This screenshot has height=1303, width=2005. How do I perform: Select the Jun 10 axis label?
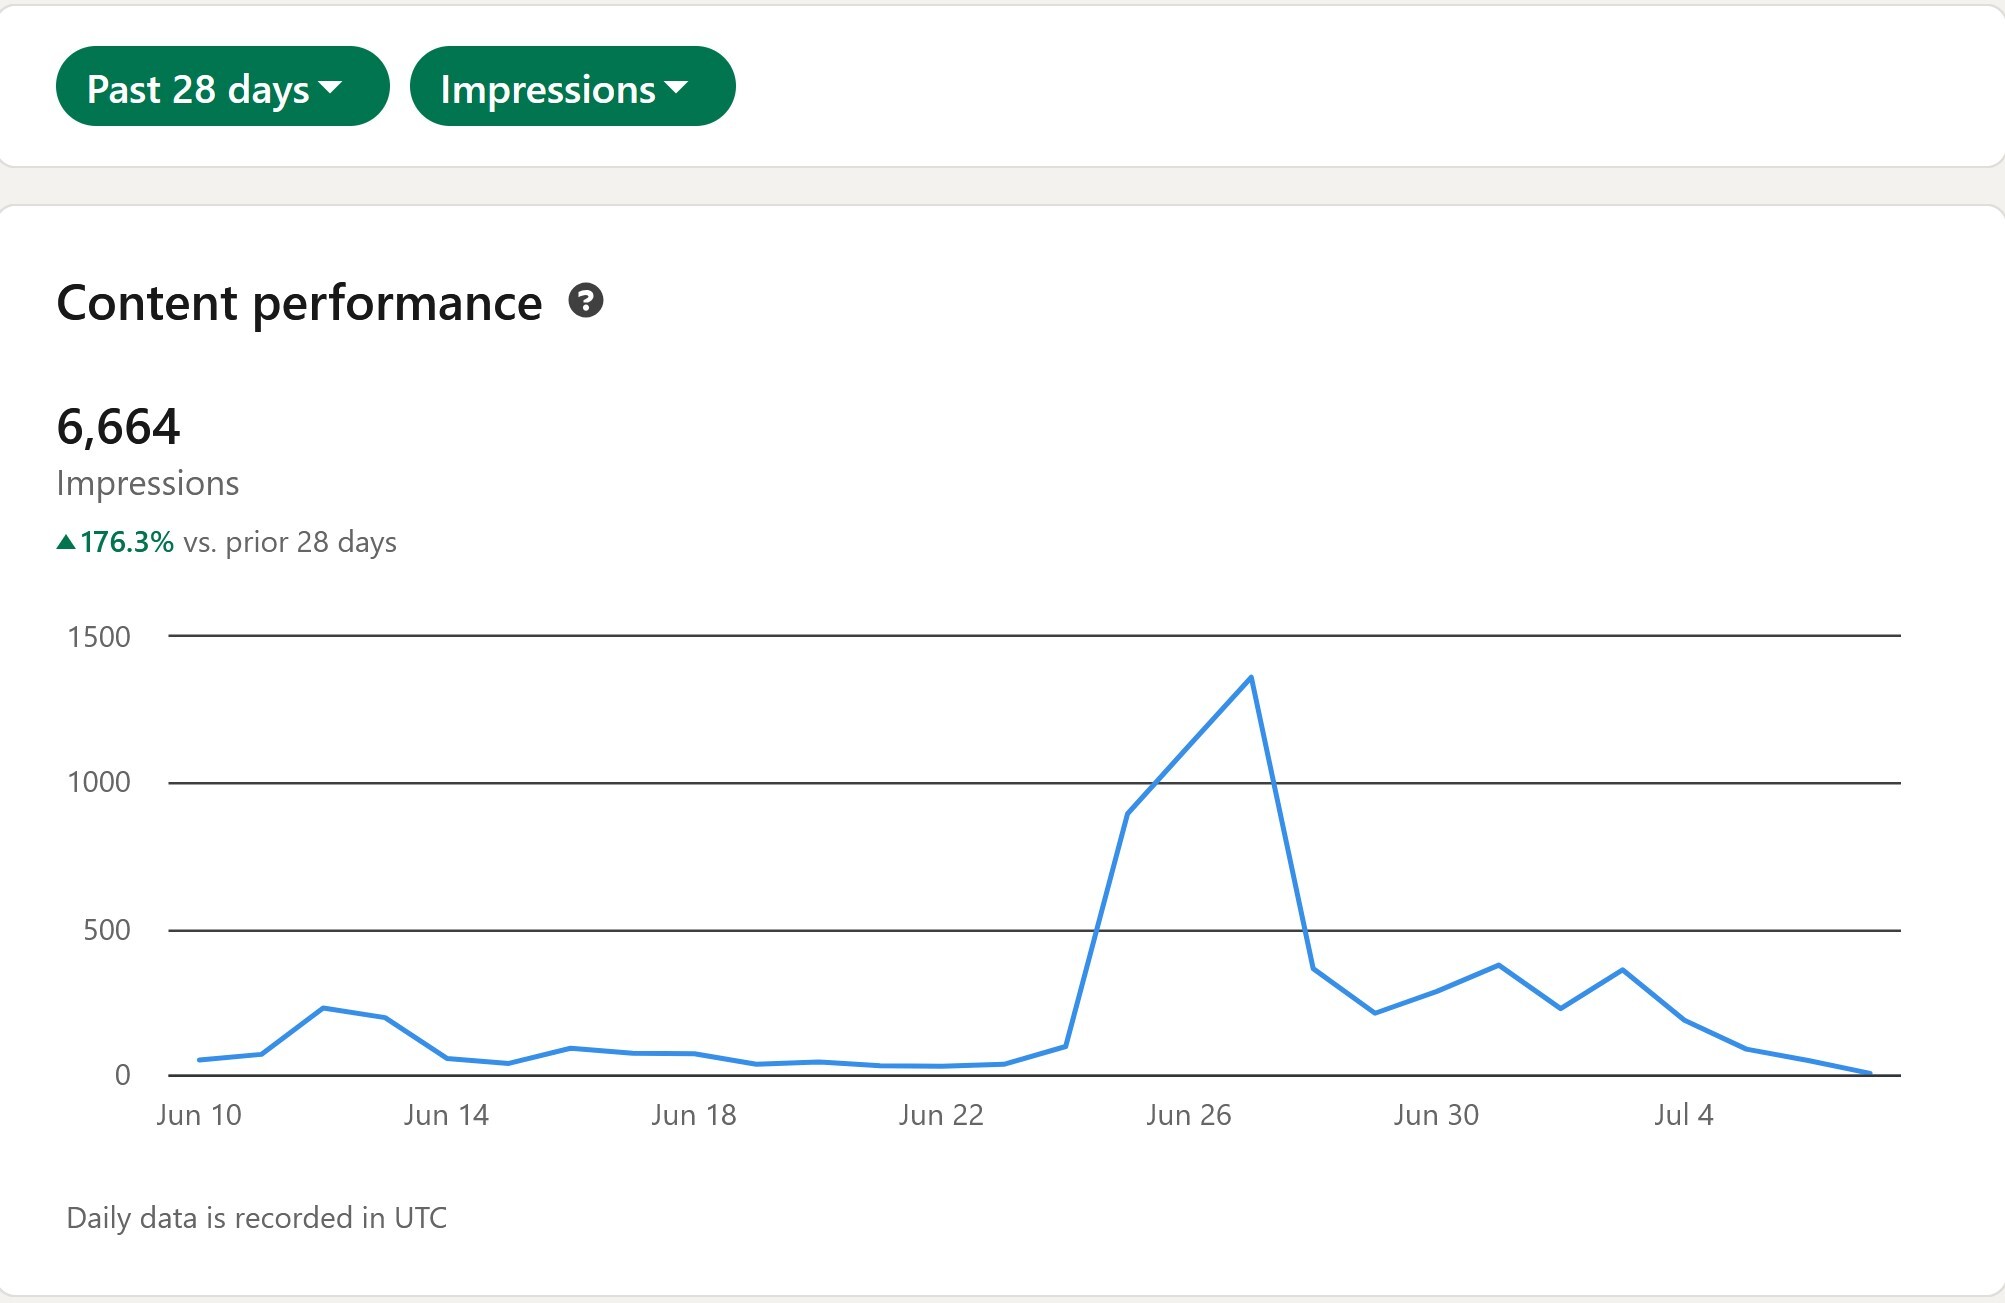point(199,1115)
